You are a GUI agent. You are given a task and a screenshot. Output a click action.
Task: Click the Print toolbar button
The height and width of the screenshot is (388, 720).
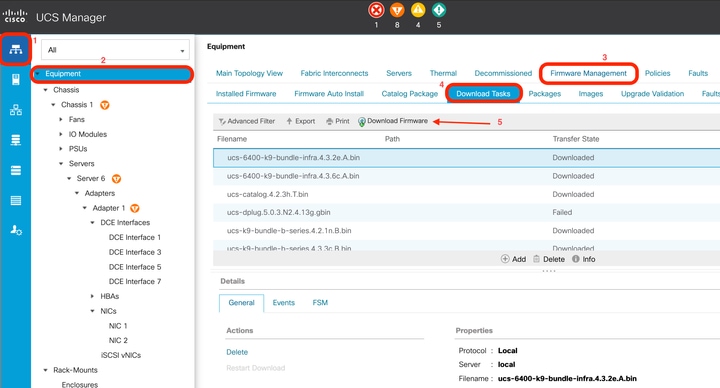[x=338, y=121]
